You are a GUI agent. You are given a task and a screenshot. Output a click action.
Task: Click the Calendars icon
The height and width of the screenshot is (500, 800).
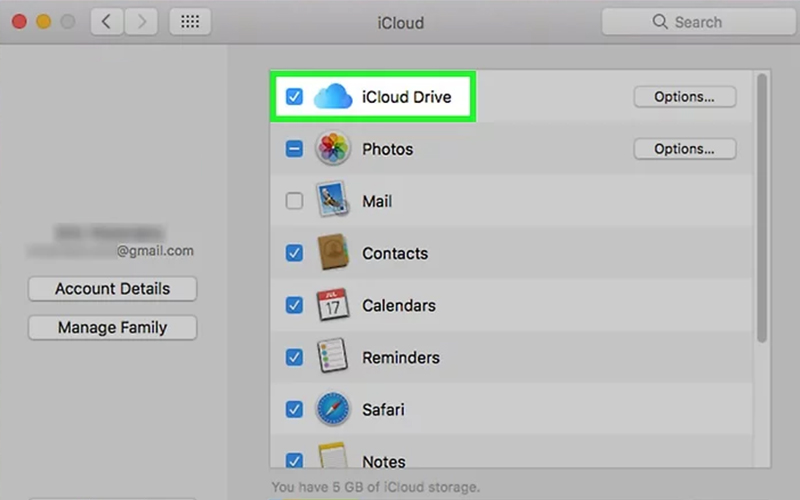pos(333,305)
